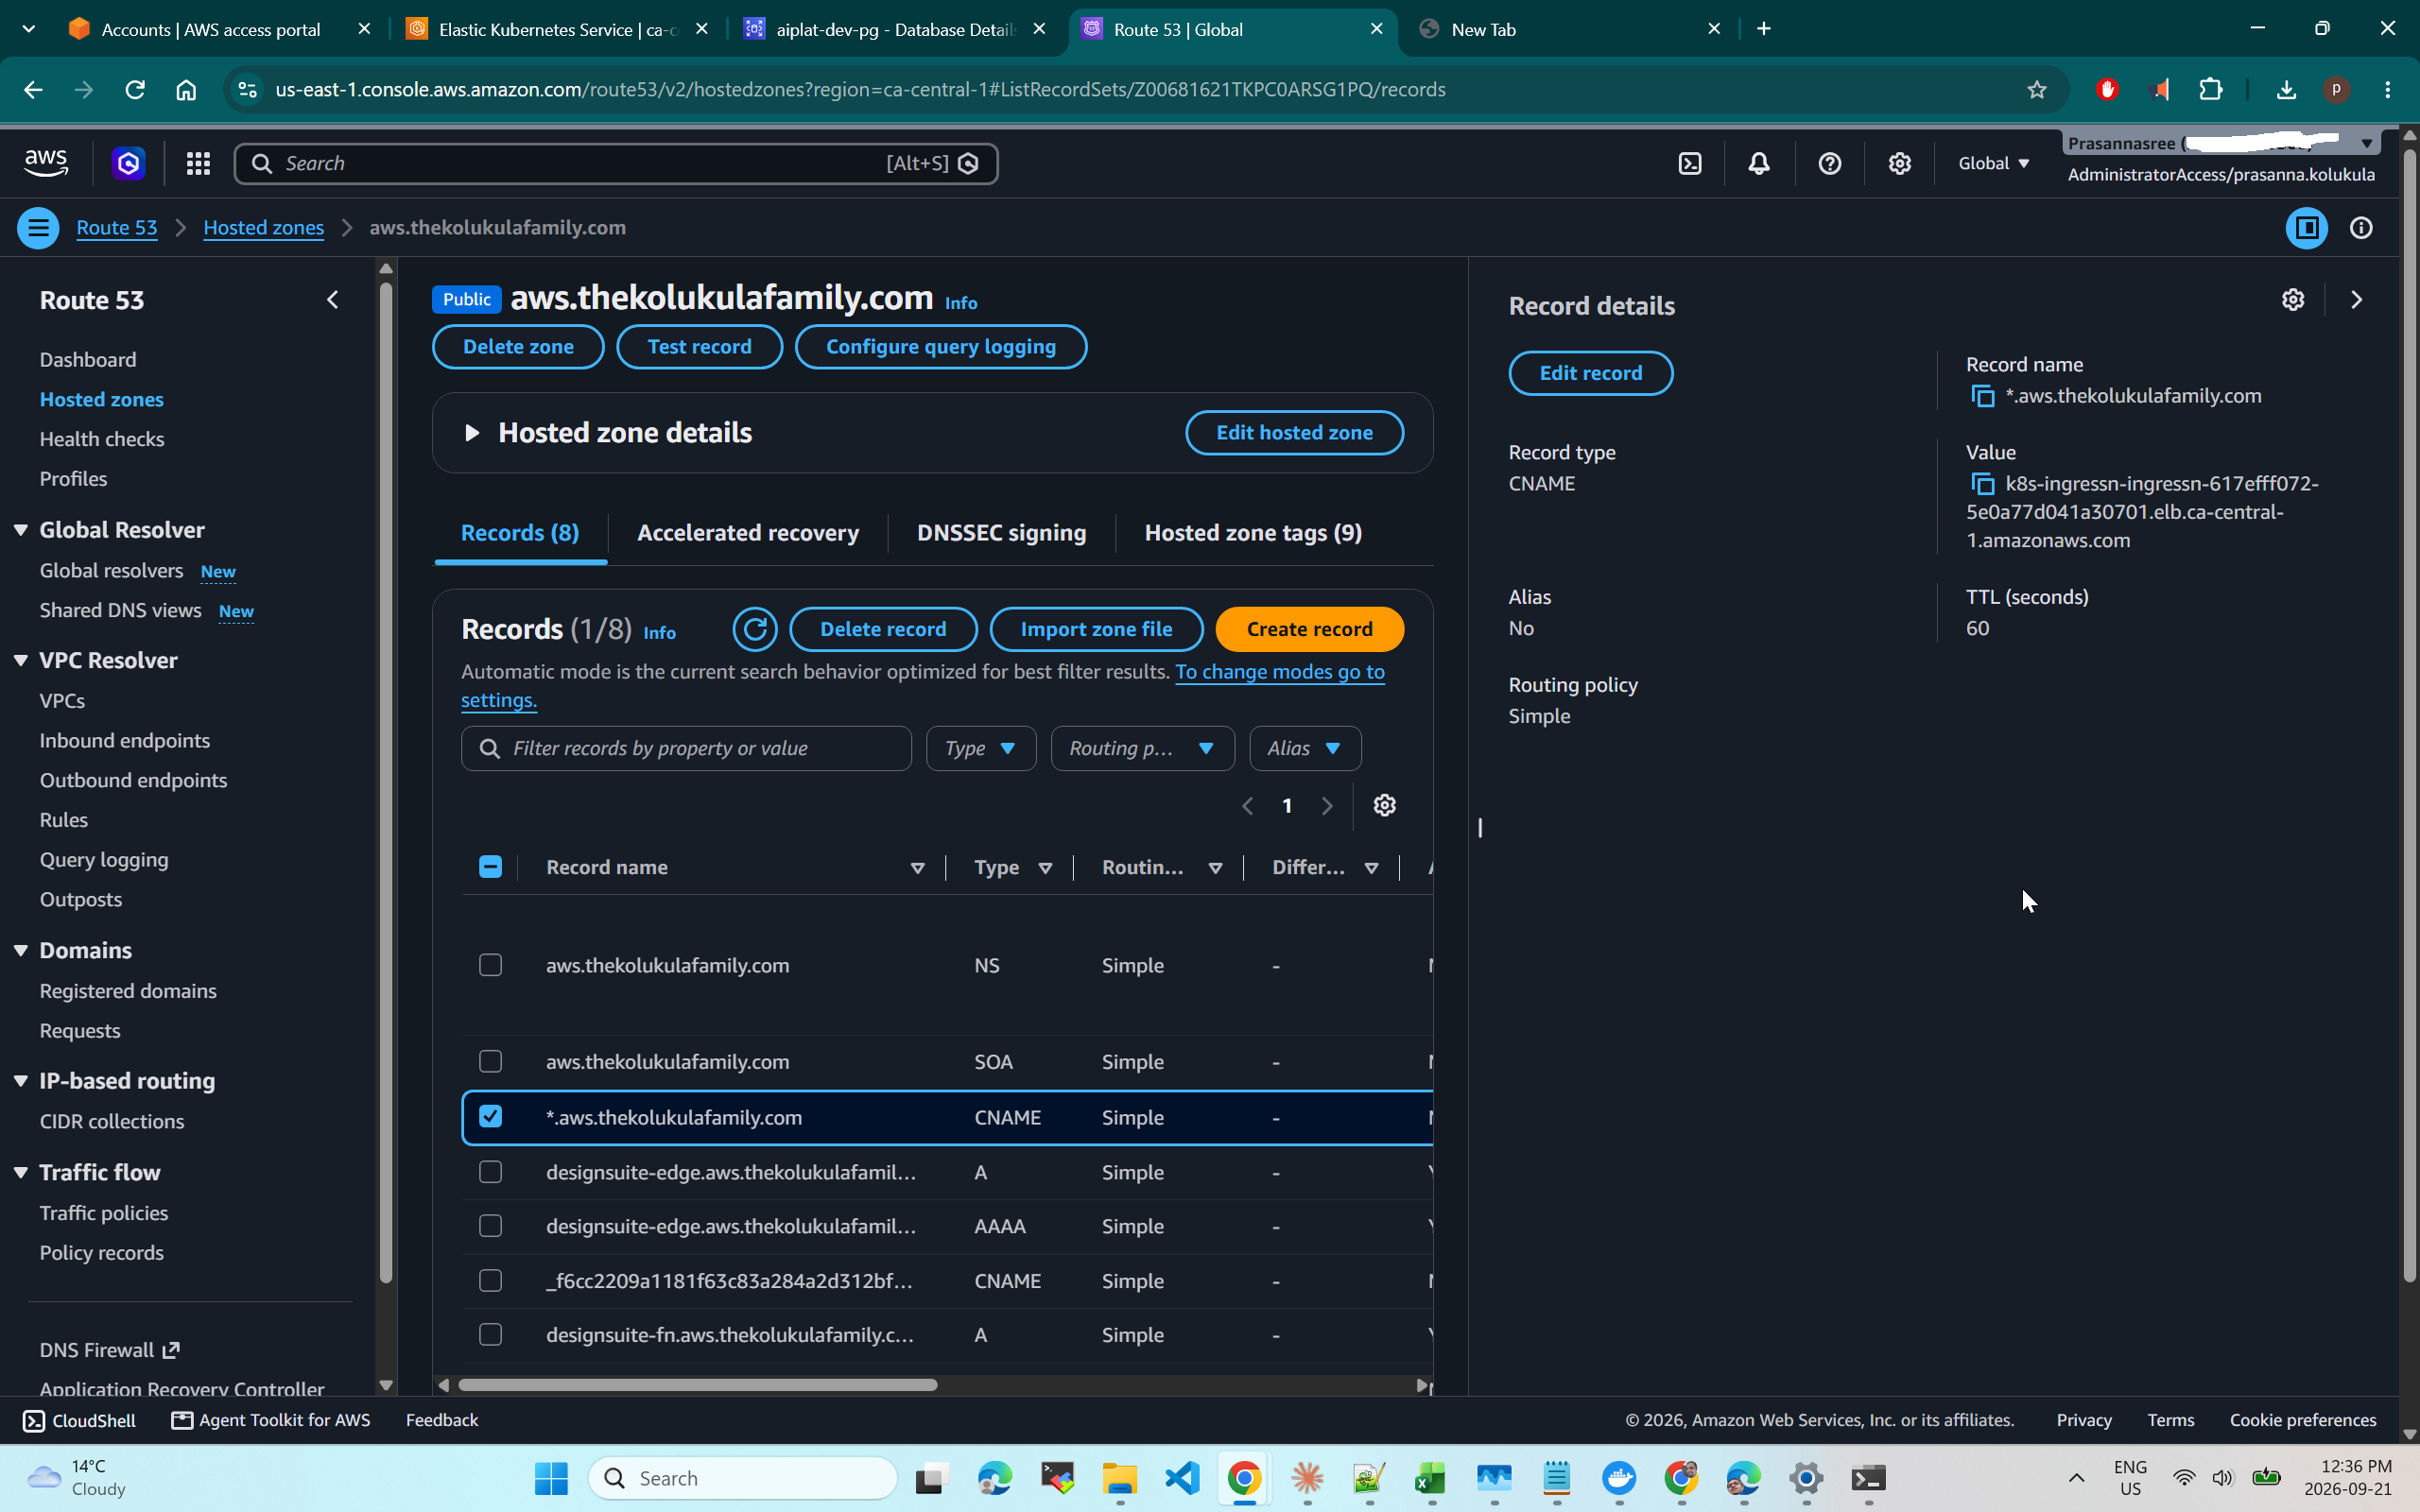Open the AWS services grid menu
The width and height of the screenshot is (2420, 1512).
pos(198,163)
